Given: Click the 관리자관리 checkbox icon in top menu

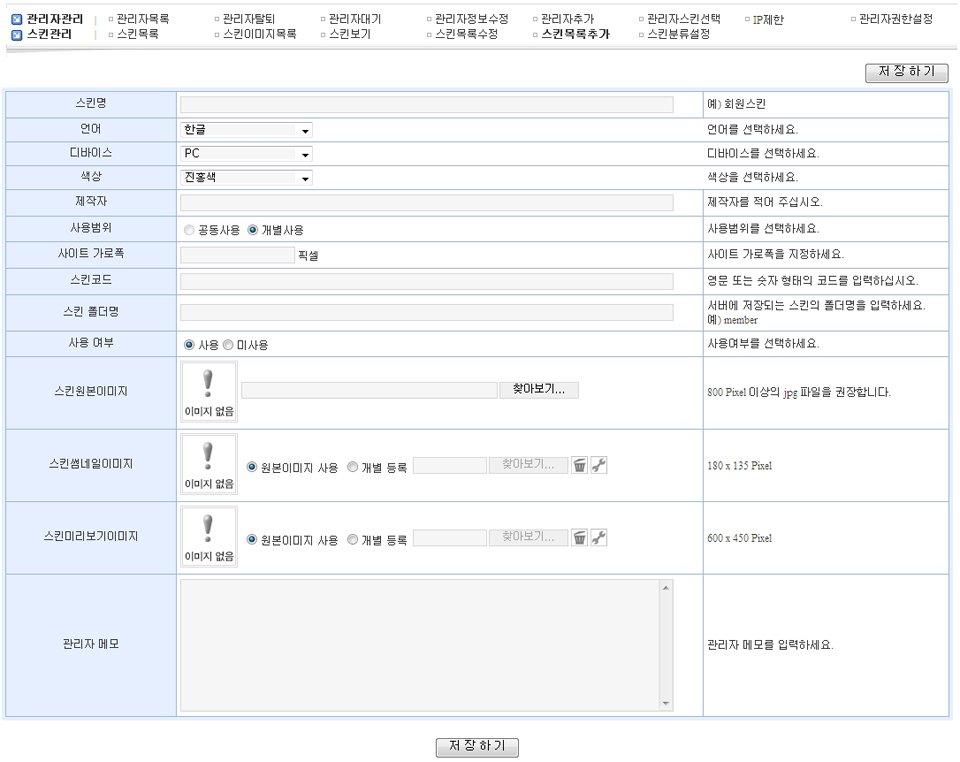Looking at the screenshot, I should tap(16, 19).
